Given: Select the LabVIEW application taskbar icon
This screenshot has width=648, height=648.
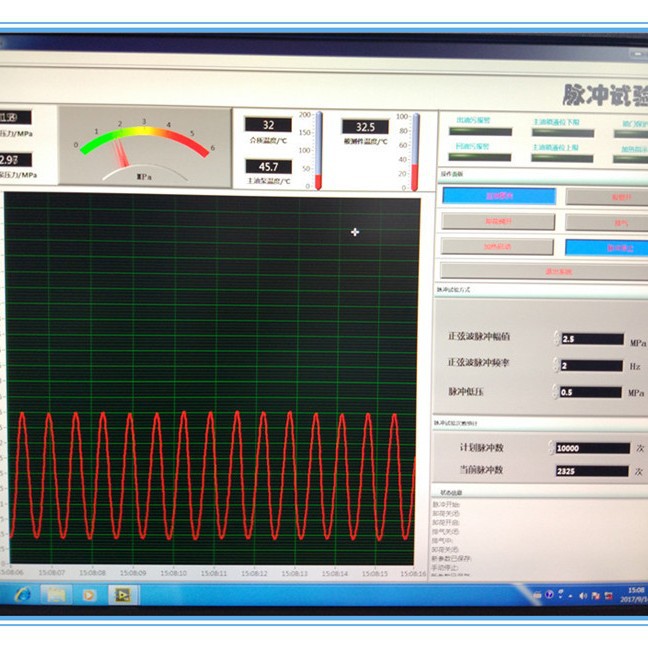Looking at the screenshot, I should pyautogui.click(x=122, y=595).
